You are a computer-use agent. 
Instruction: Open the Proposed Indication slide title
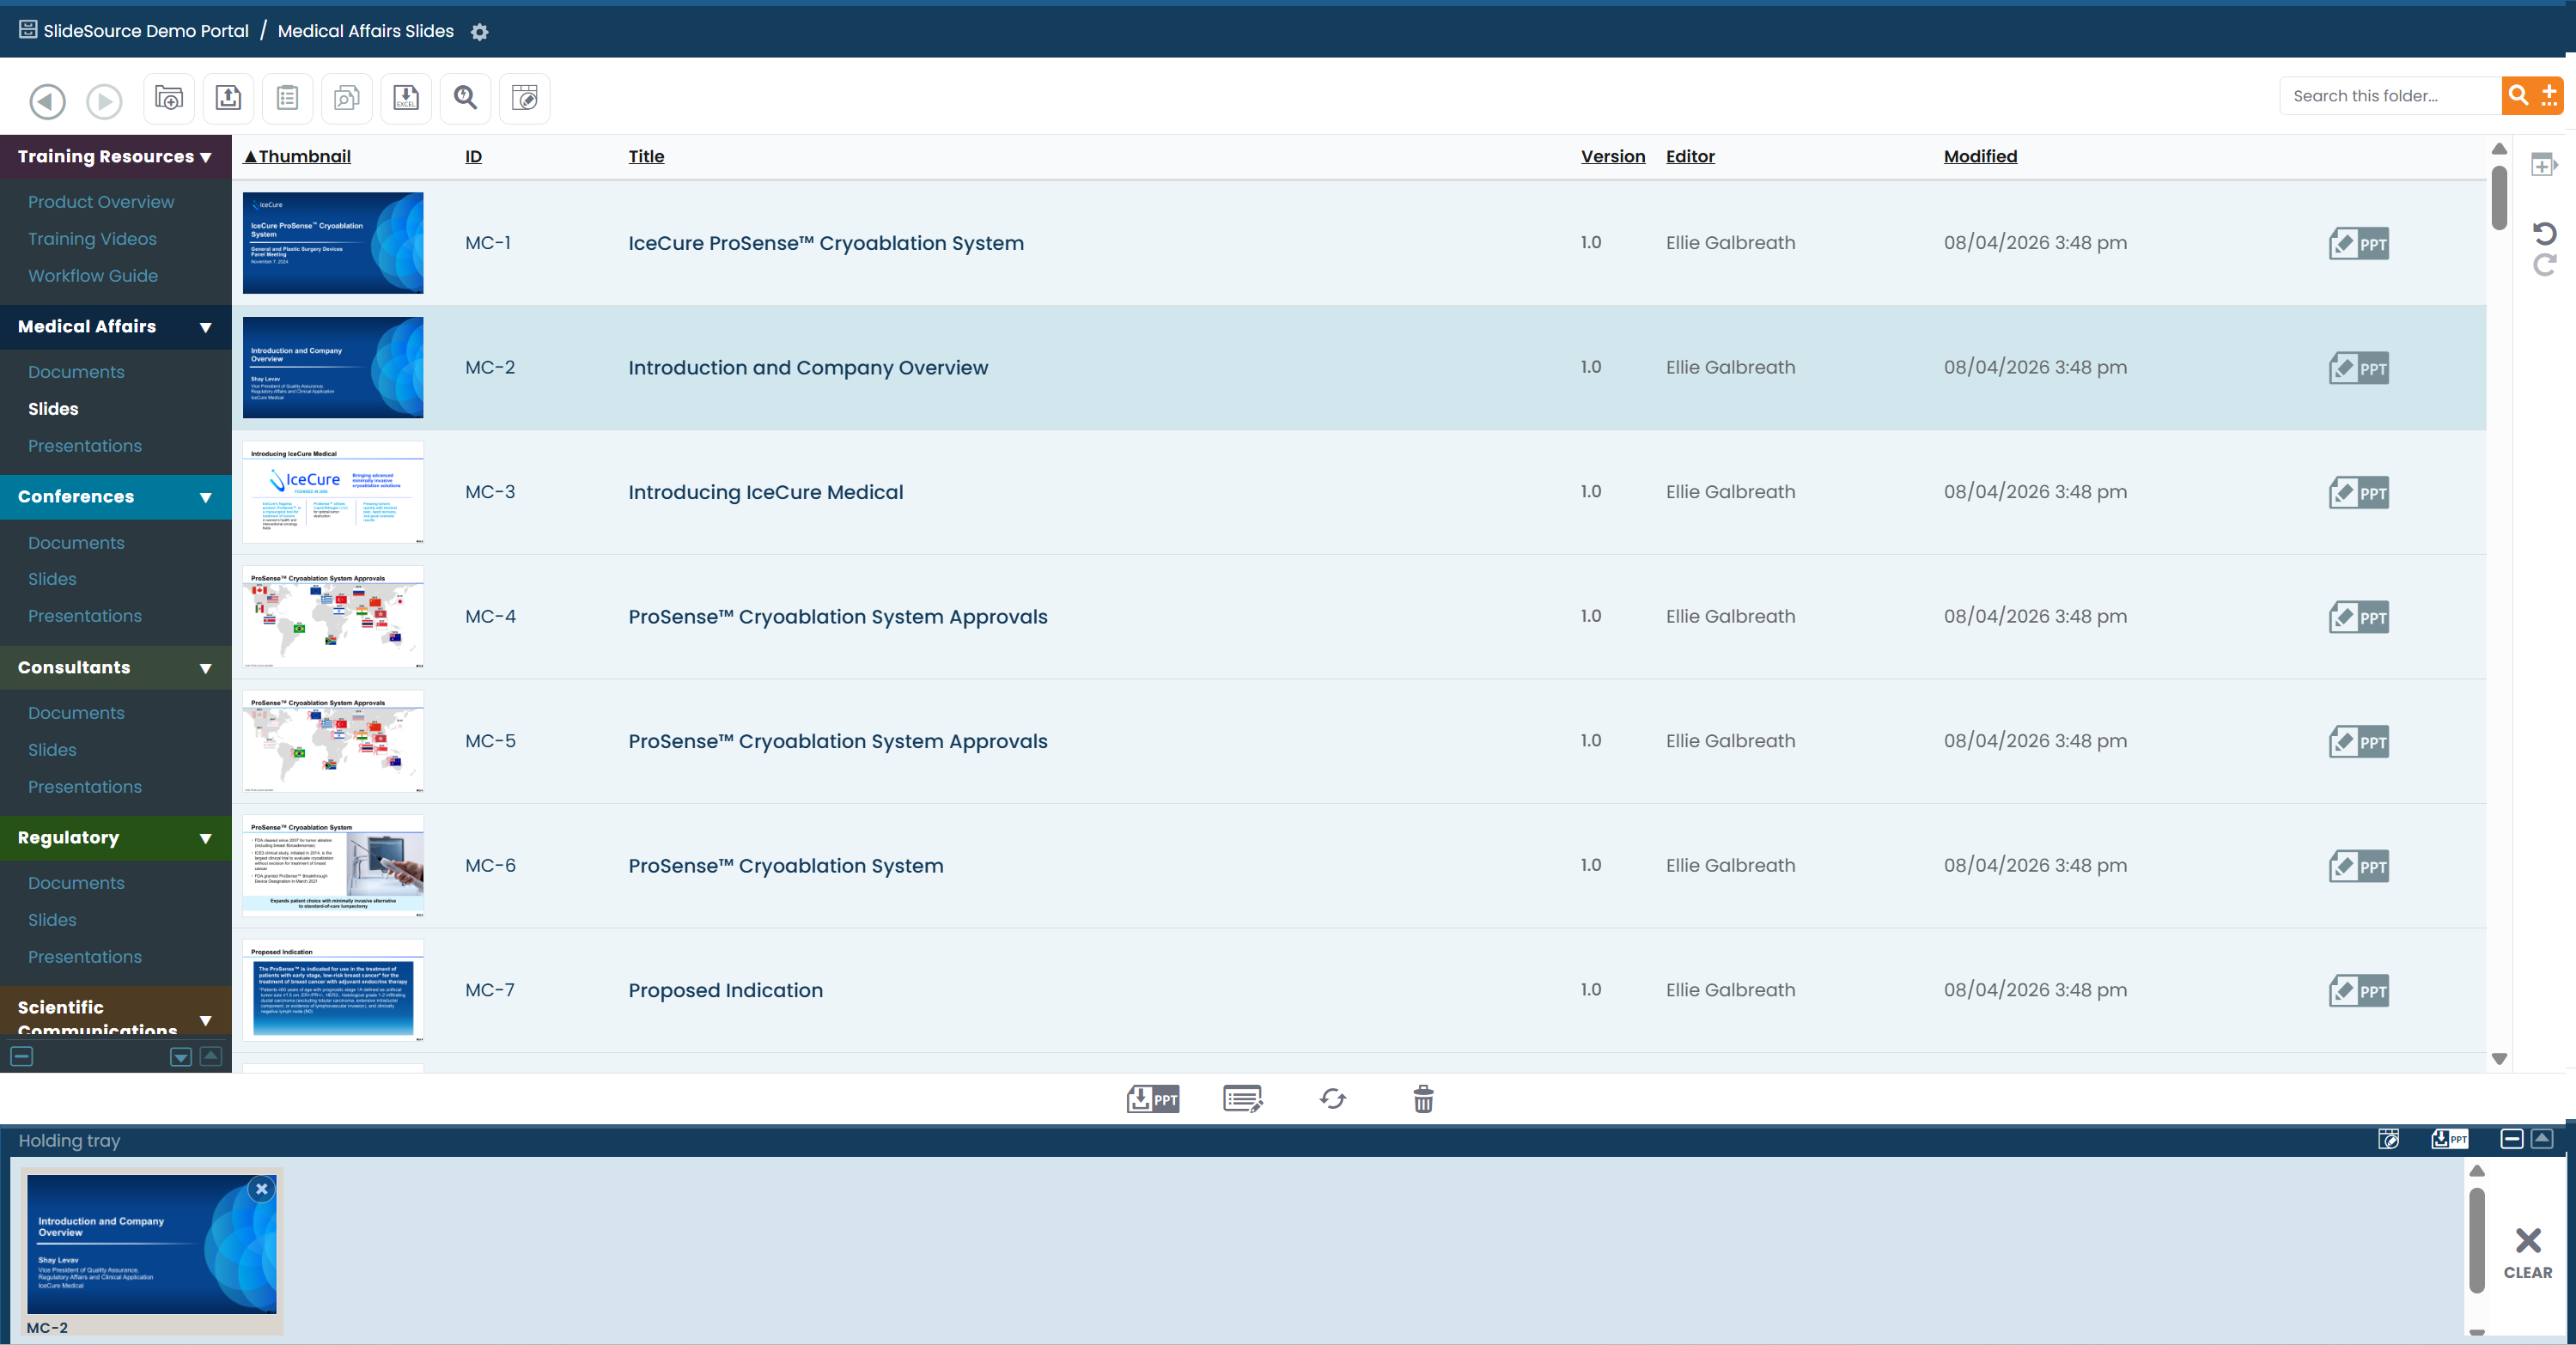click(x=726, y=990)
